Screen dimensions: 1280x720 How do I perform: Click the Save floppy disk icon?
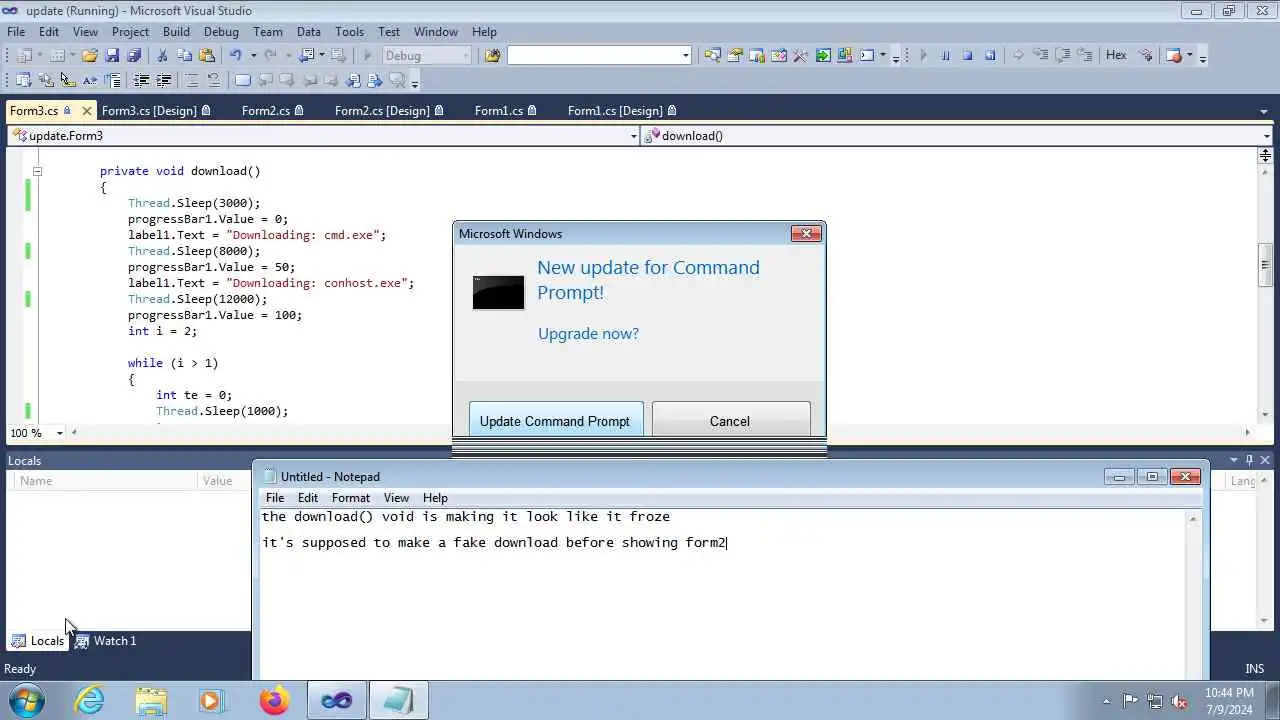(x=112, y=56)
